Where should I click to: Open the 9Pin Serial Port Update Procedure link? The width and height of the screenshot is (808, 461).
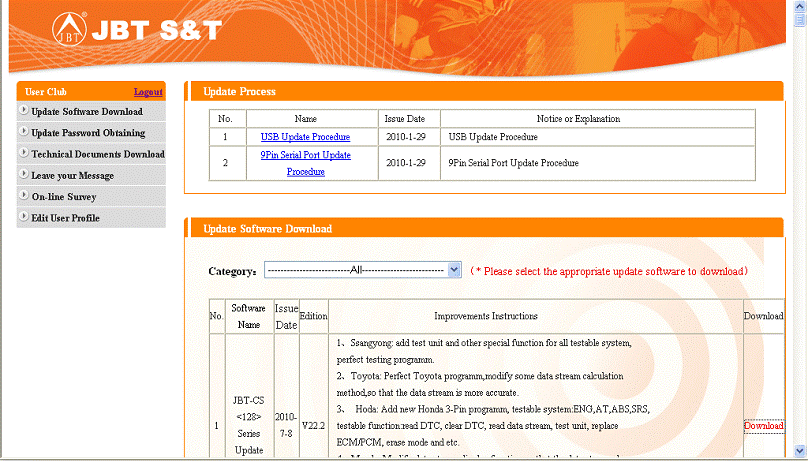tap(305, 163)
